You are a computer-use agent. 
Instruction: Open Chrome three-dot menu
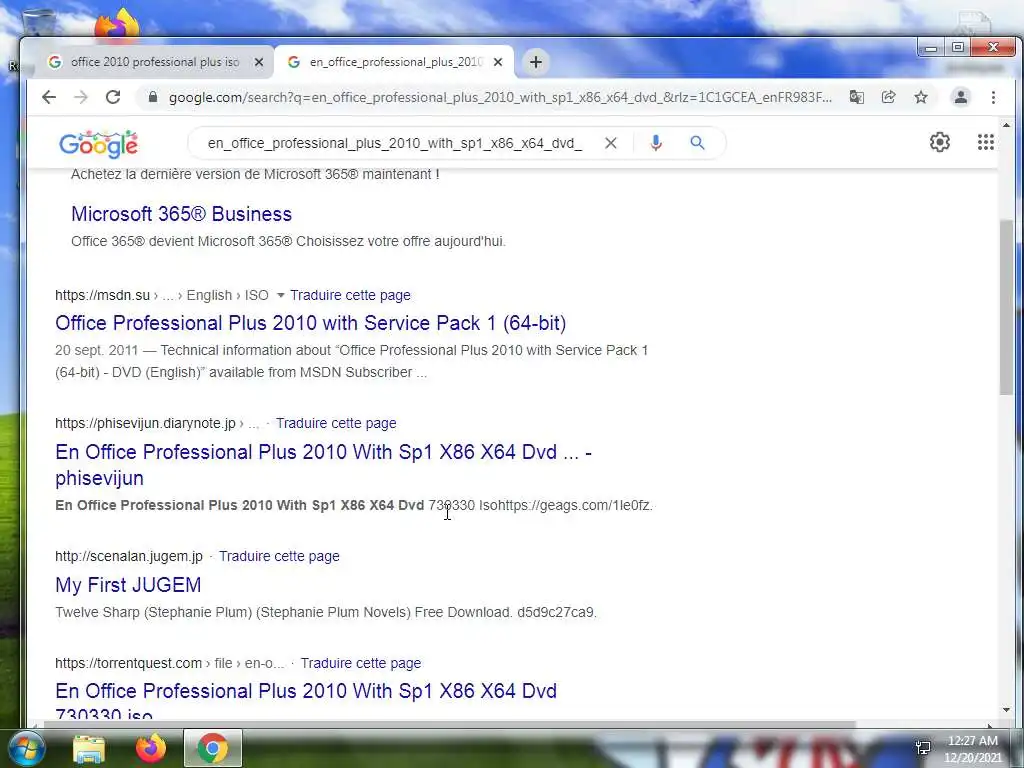tap(993, 97)
